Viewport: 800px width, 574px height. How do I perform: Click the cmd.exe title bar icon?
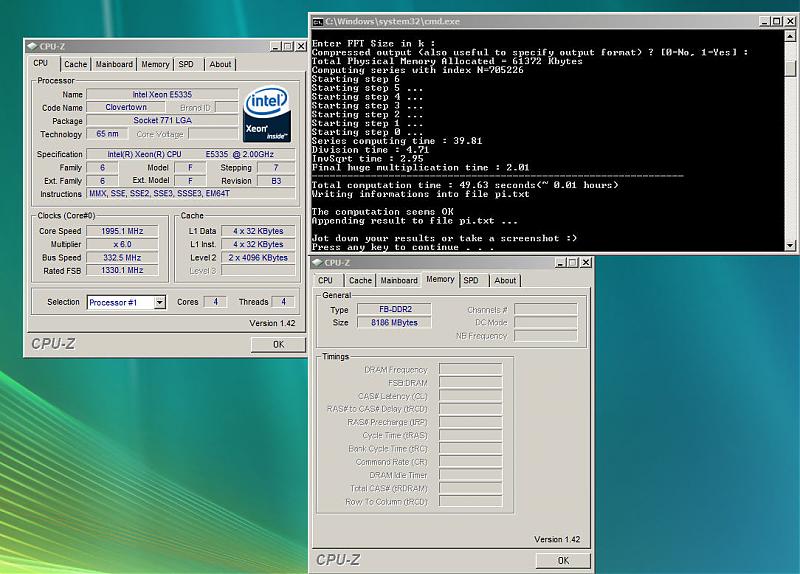[318, 21]
